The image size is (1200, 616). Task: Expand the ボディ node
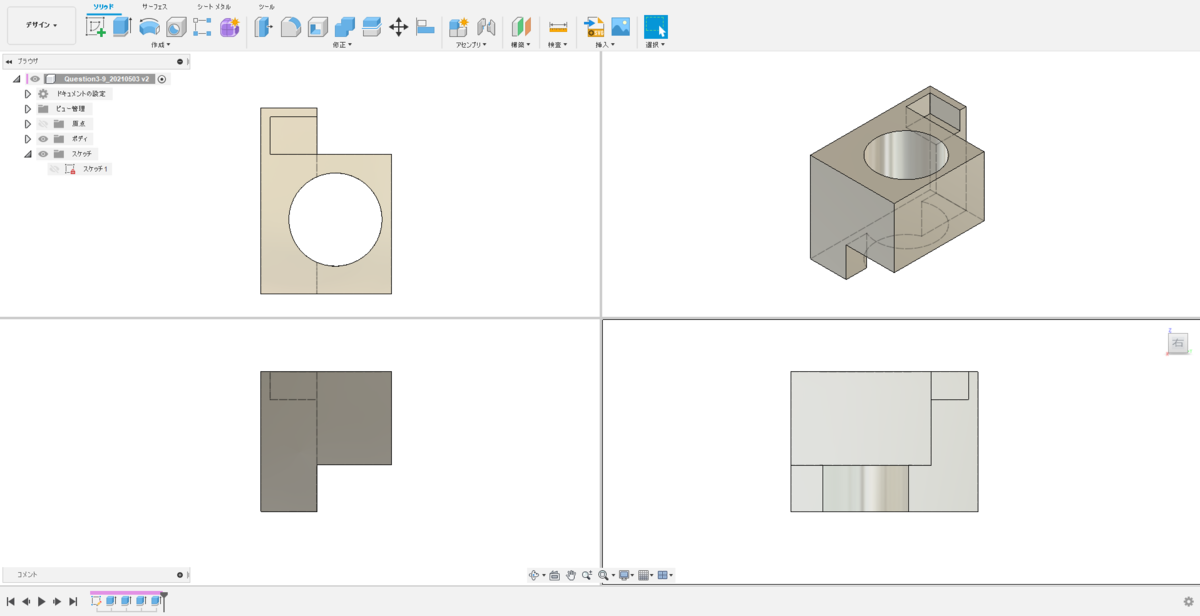[28, 139]
